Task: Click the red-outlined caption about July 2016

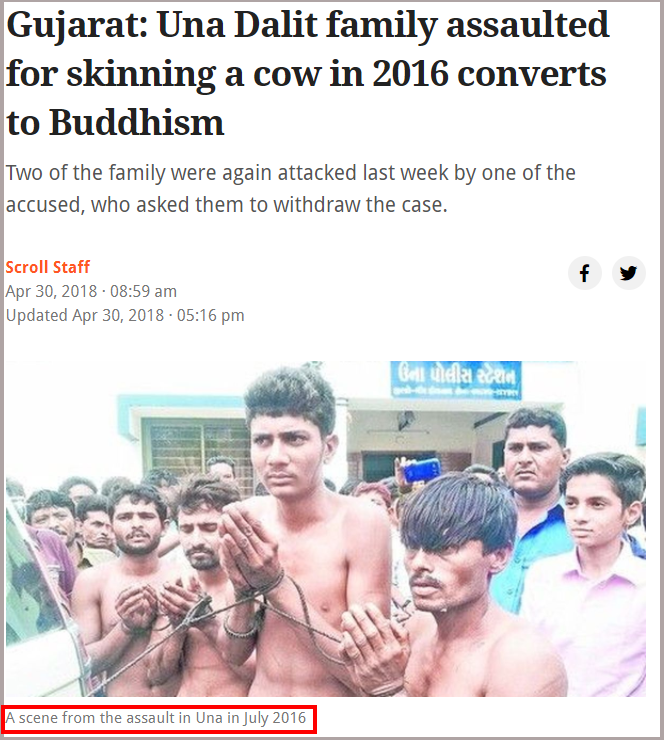Action: coord(156,718)
